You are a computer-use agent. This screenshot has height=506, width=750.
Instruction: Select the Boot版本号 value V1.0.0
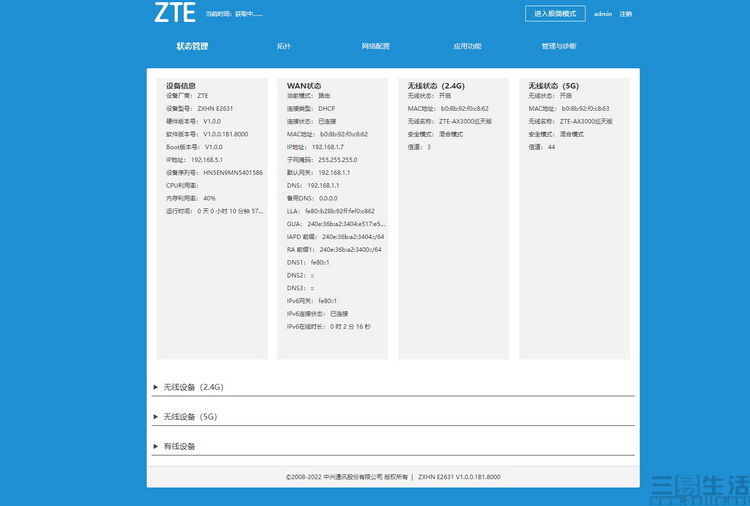(213, 147)
